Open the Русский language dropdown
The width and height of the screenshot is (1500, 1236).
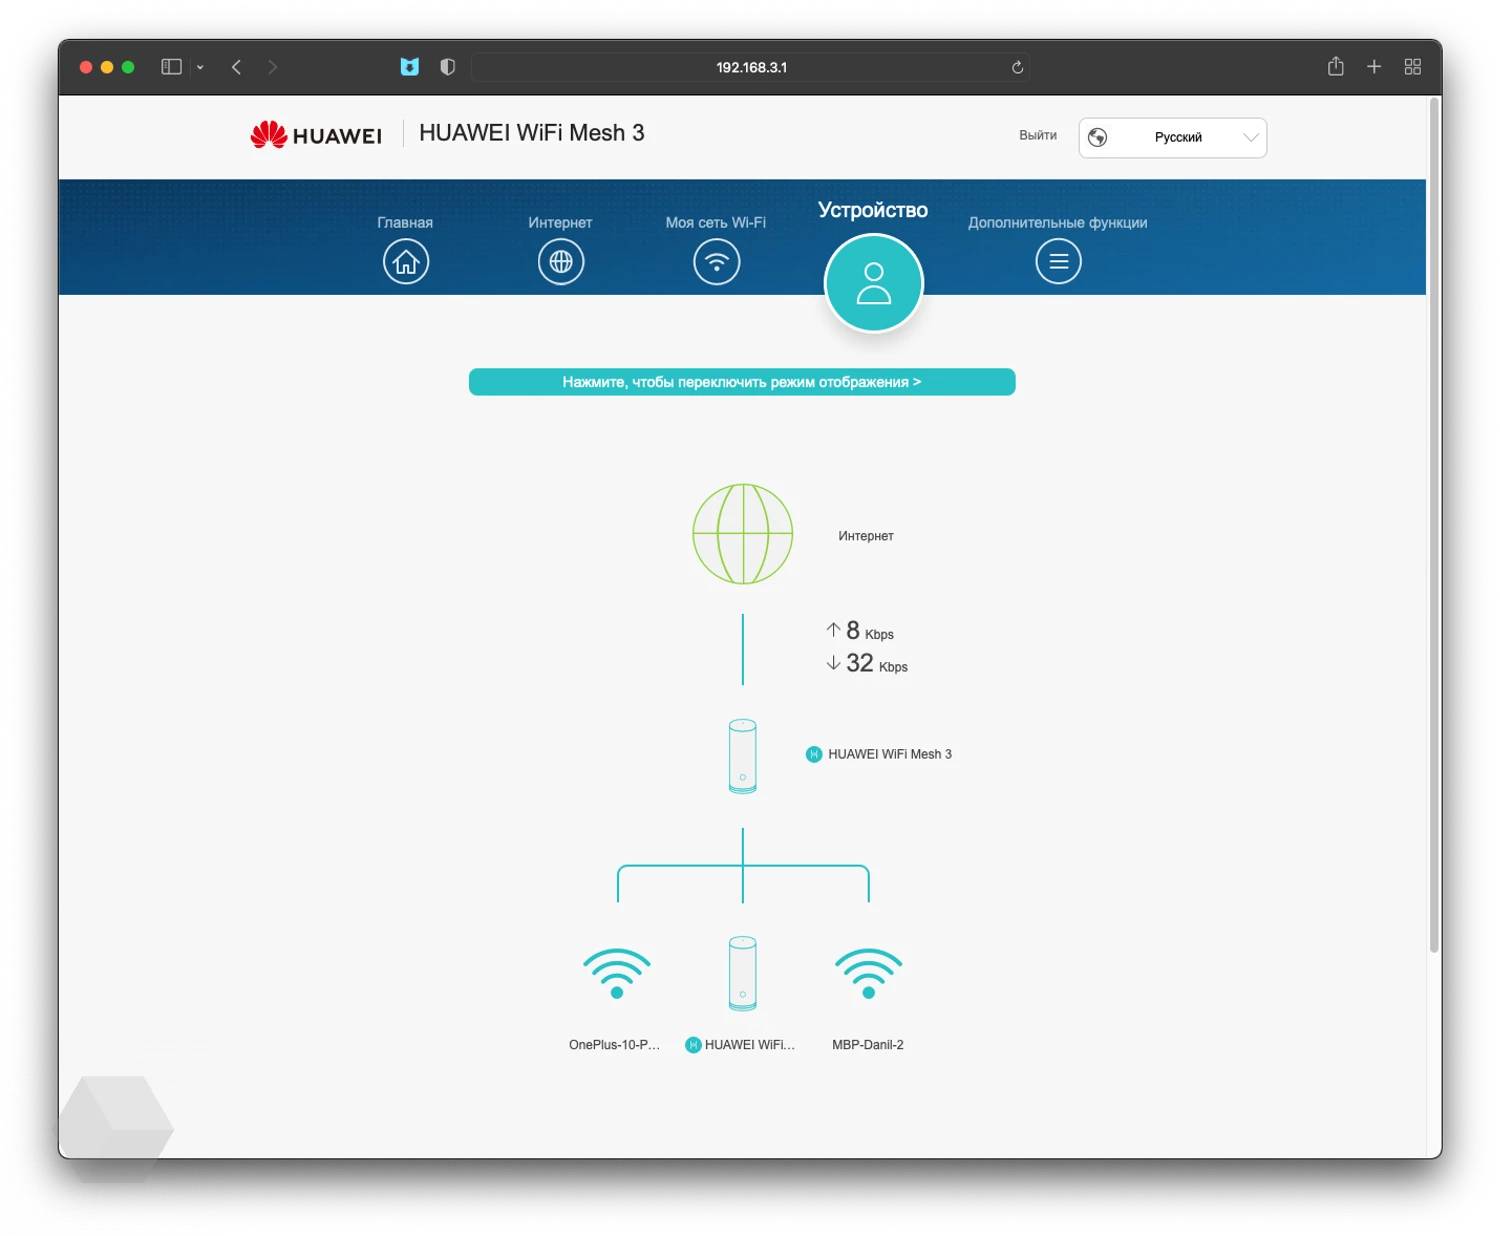(1172, 137)
